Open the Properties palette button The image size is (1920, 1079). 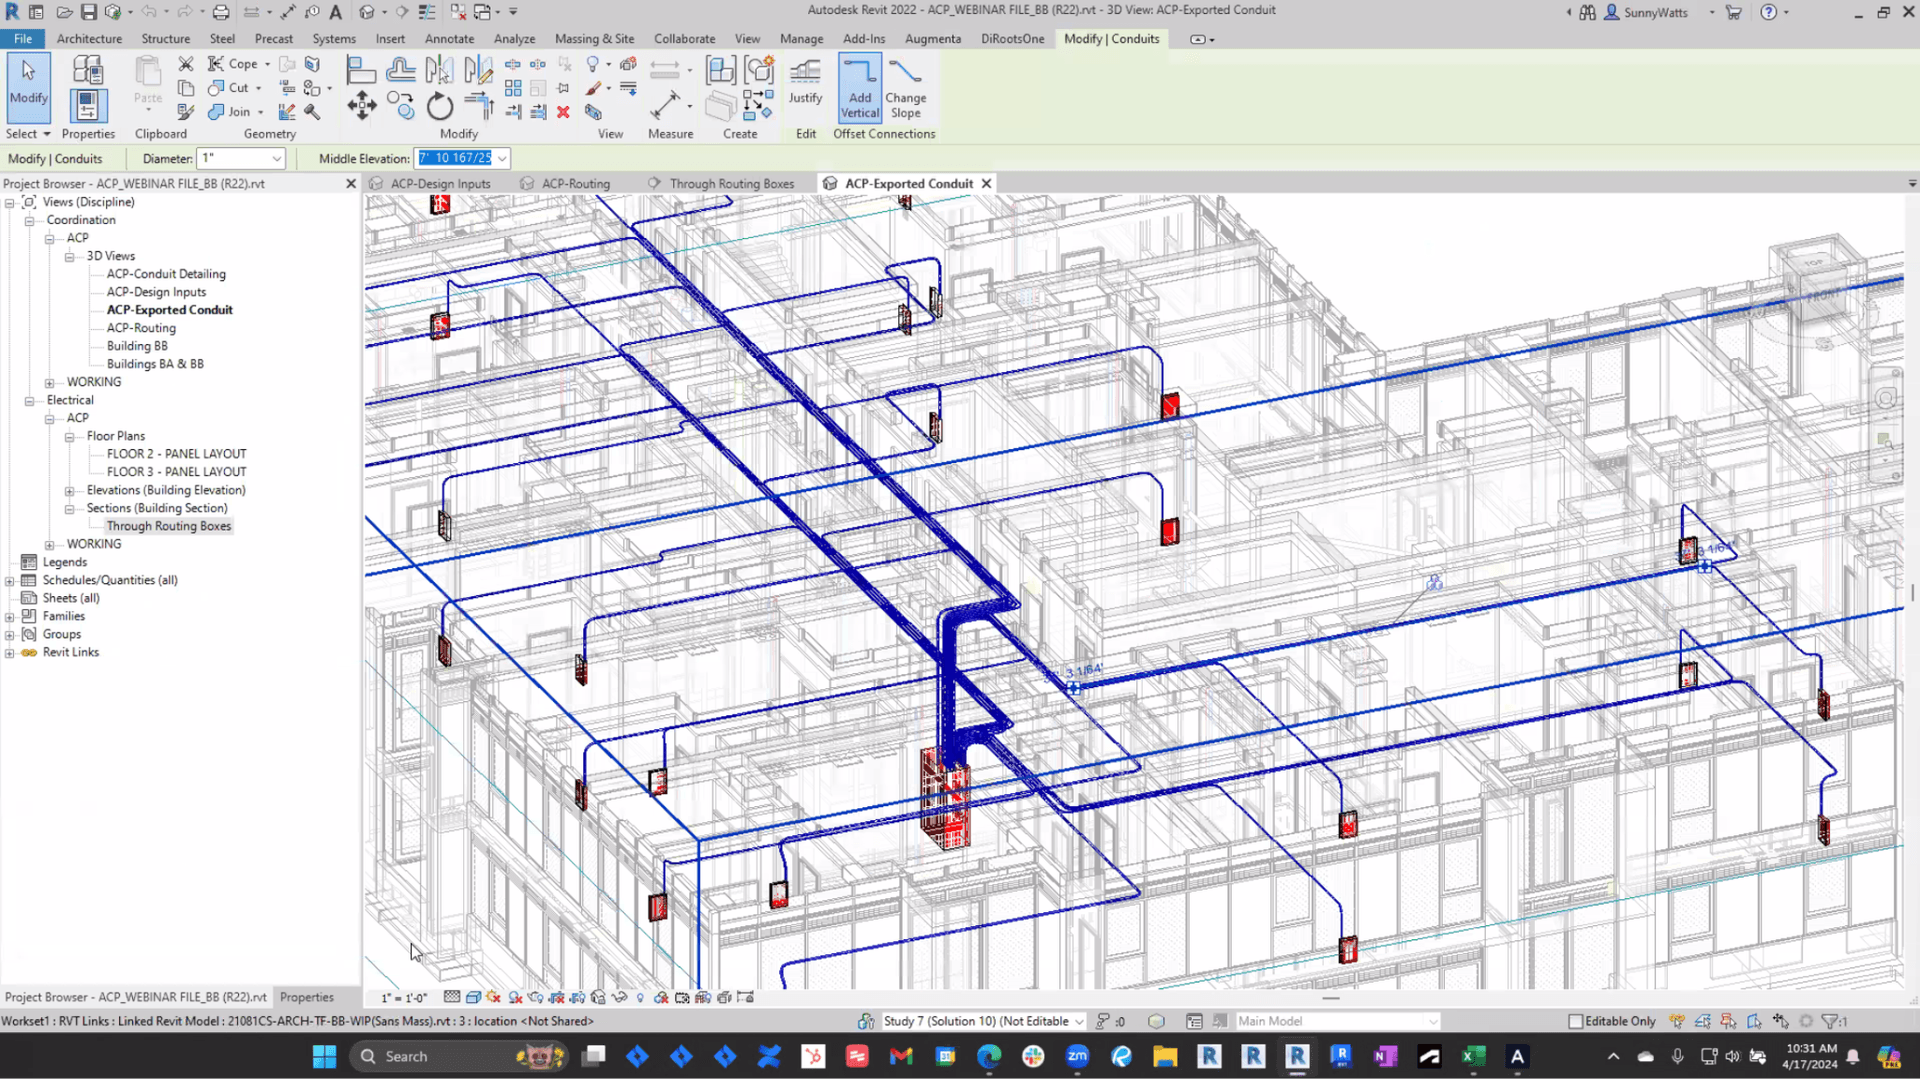point(87,105)
